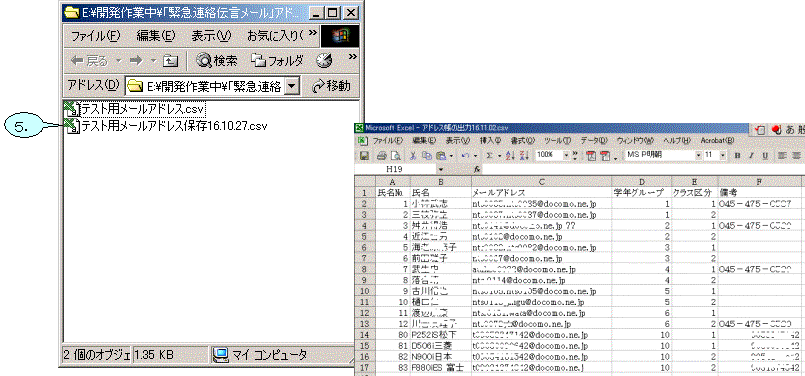Click the Cut scissors icon in Excel
Viewport: 805px width, 376px height.
coord(413,155)
